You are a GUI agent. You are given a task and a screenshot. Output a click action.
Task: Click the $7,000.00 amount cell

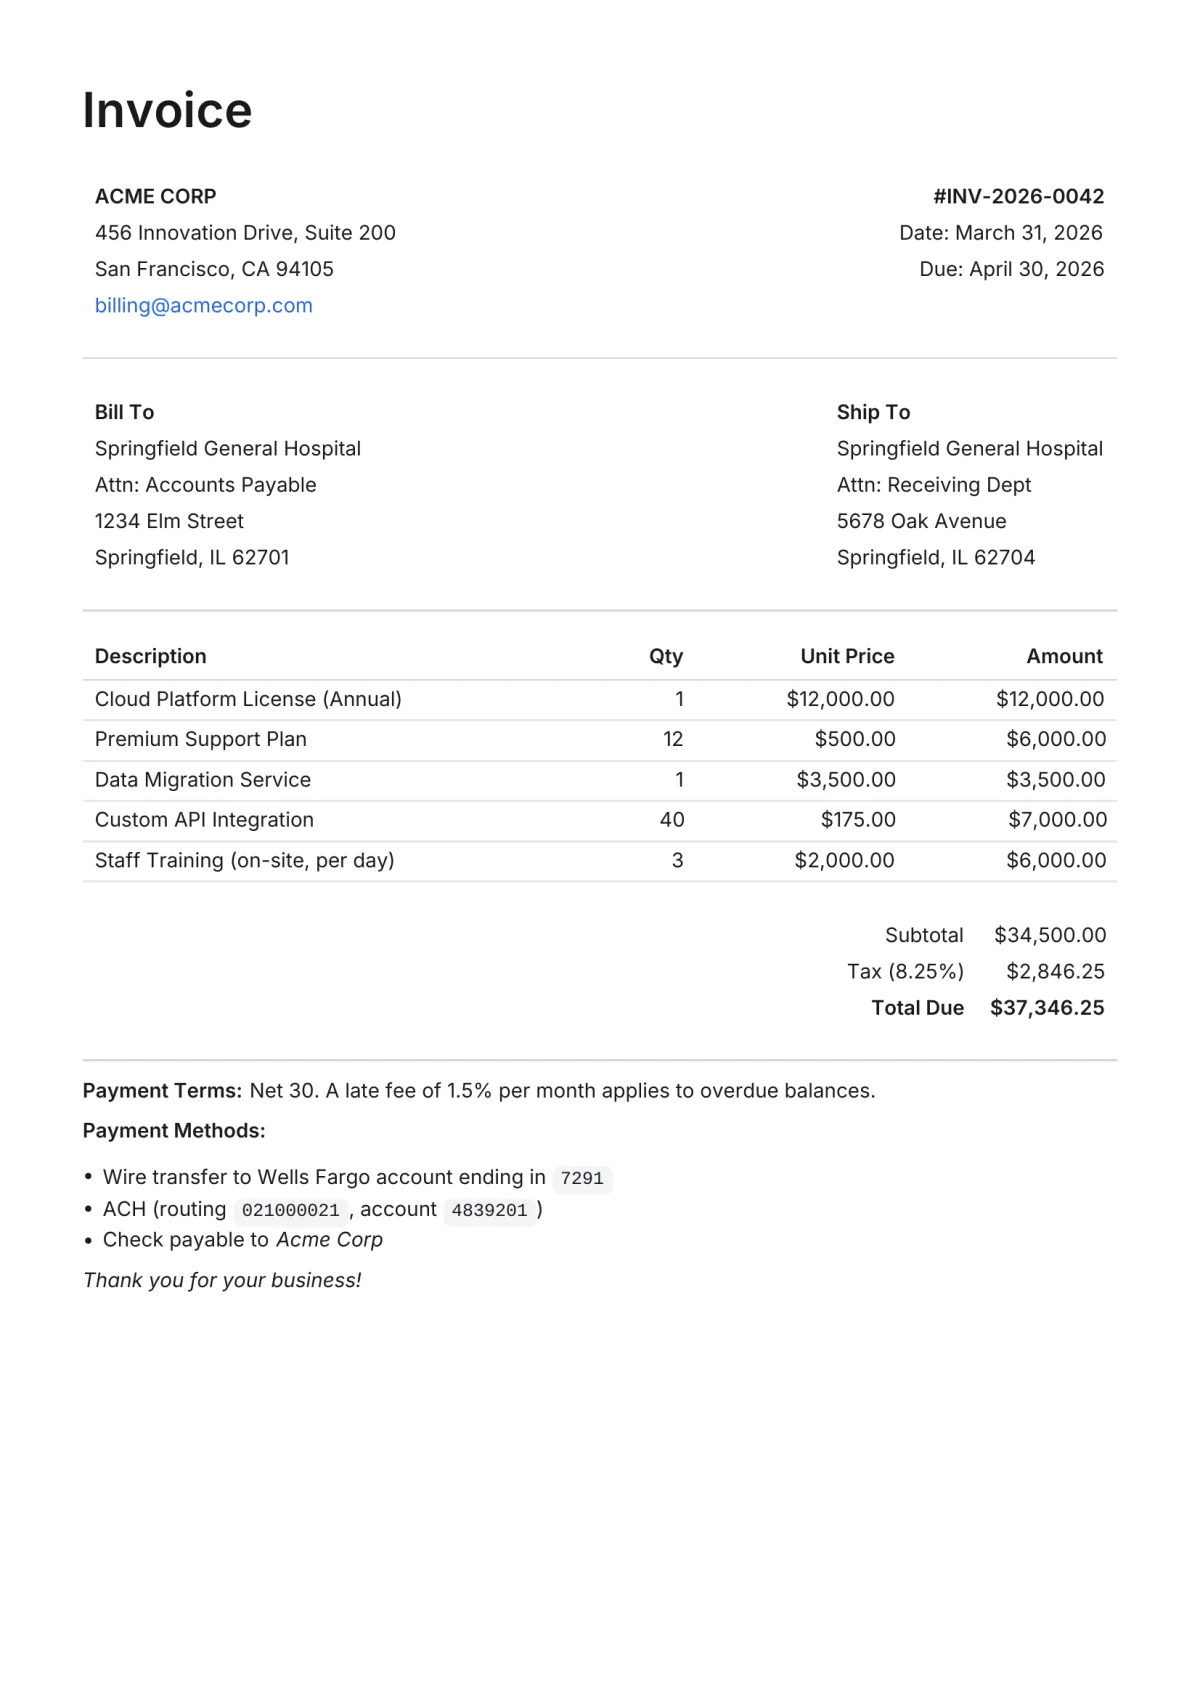1057,820
